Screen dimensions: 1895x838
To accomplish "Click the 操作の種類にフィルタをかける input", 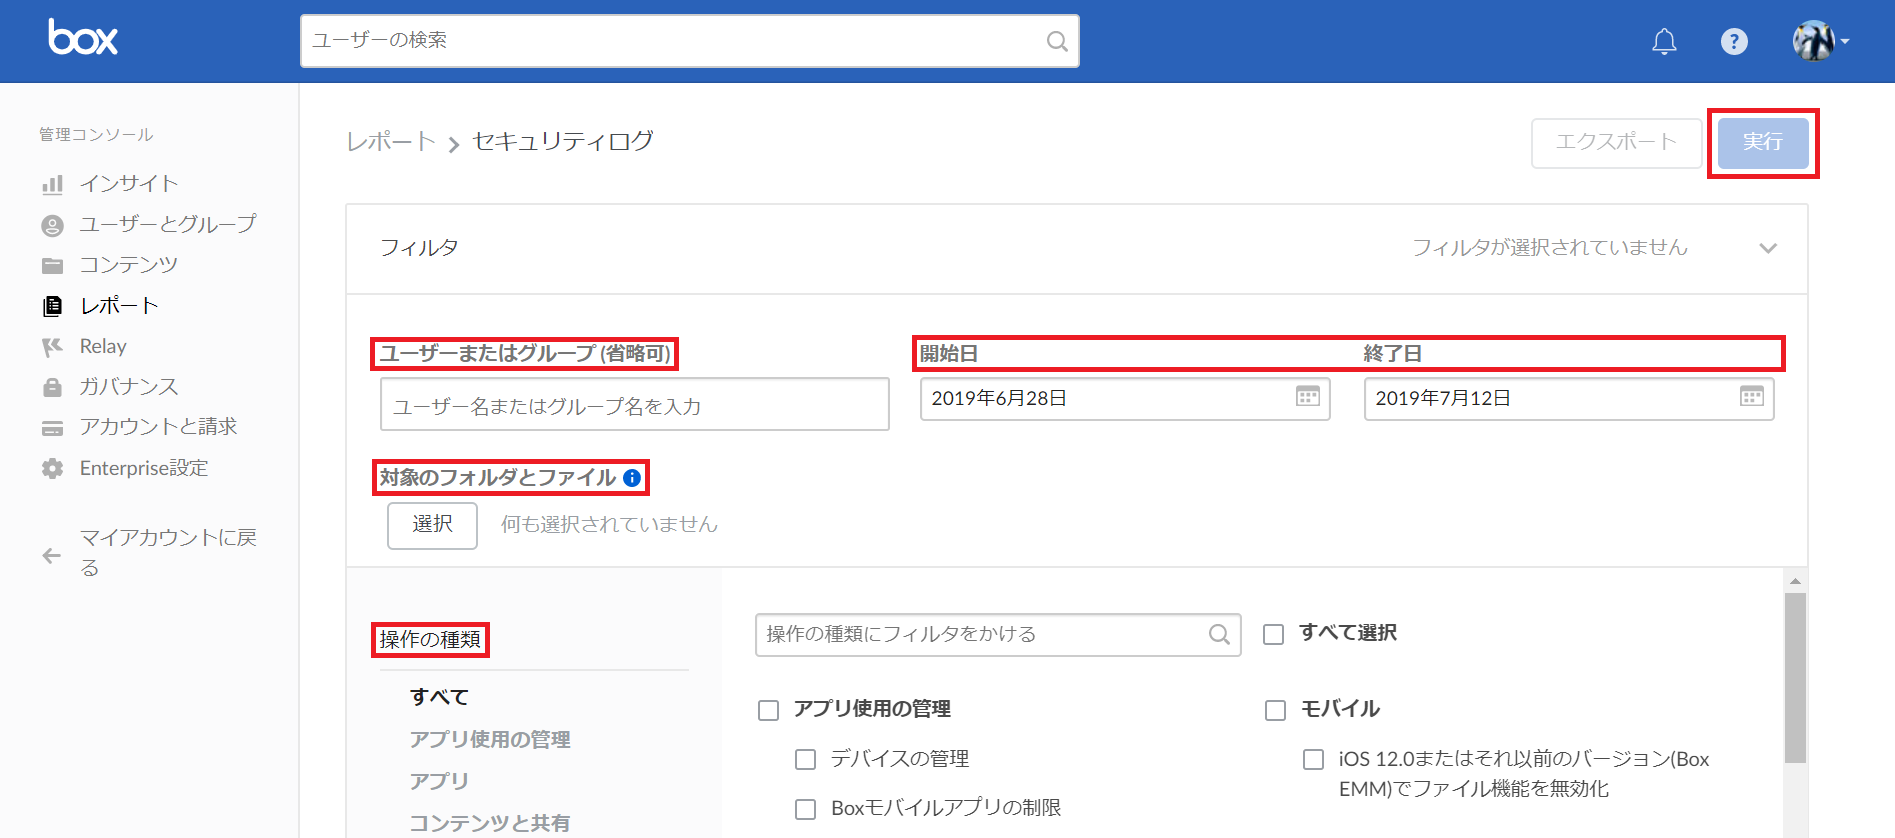I will (x=998, y=634).
